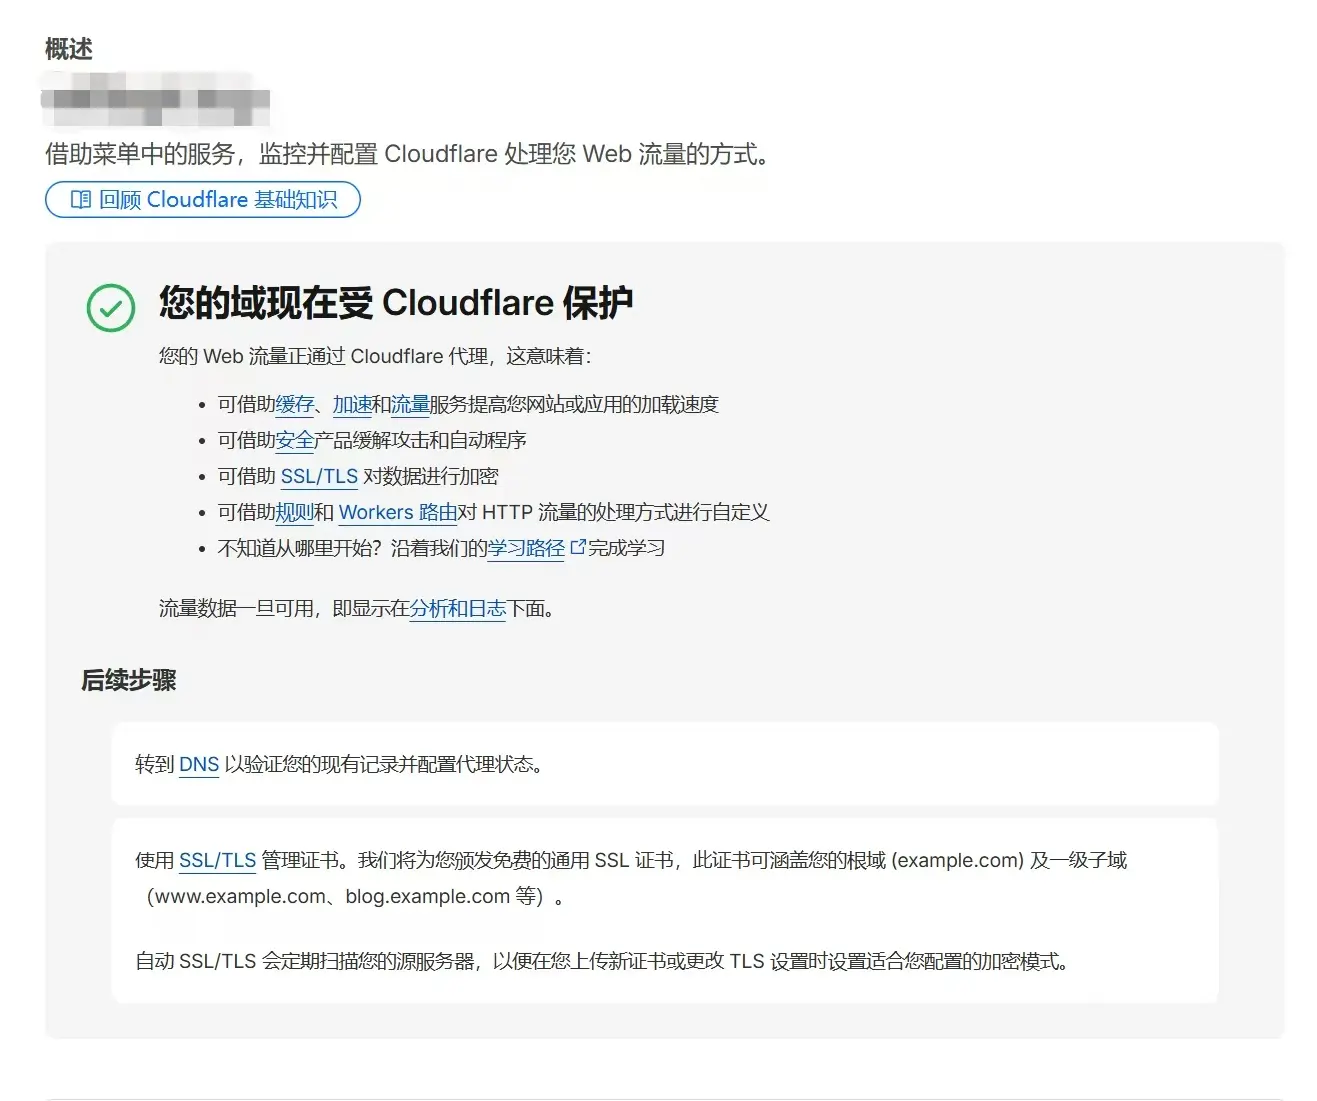Open the 学习路径 link

tap(526, 548)
